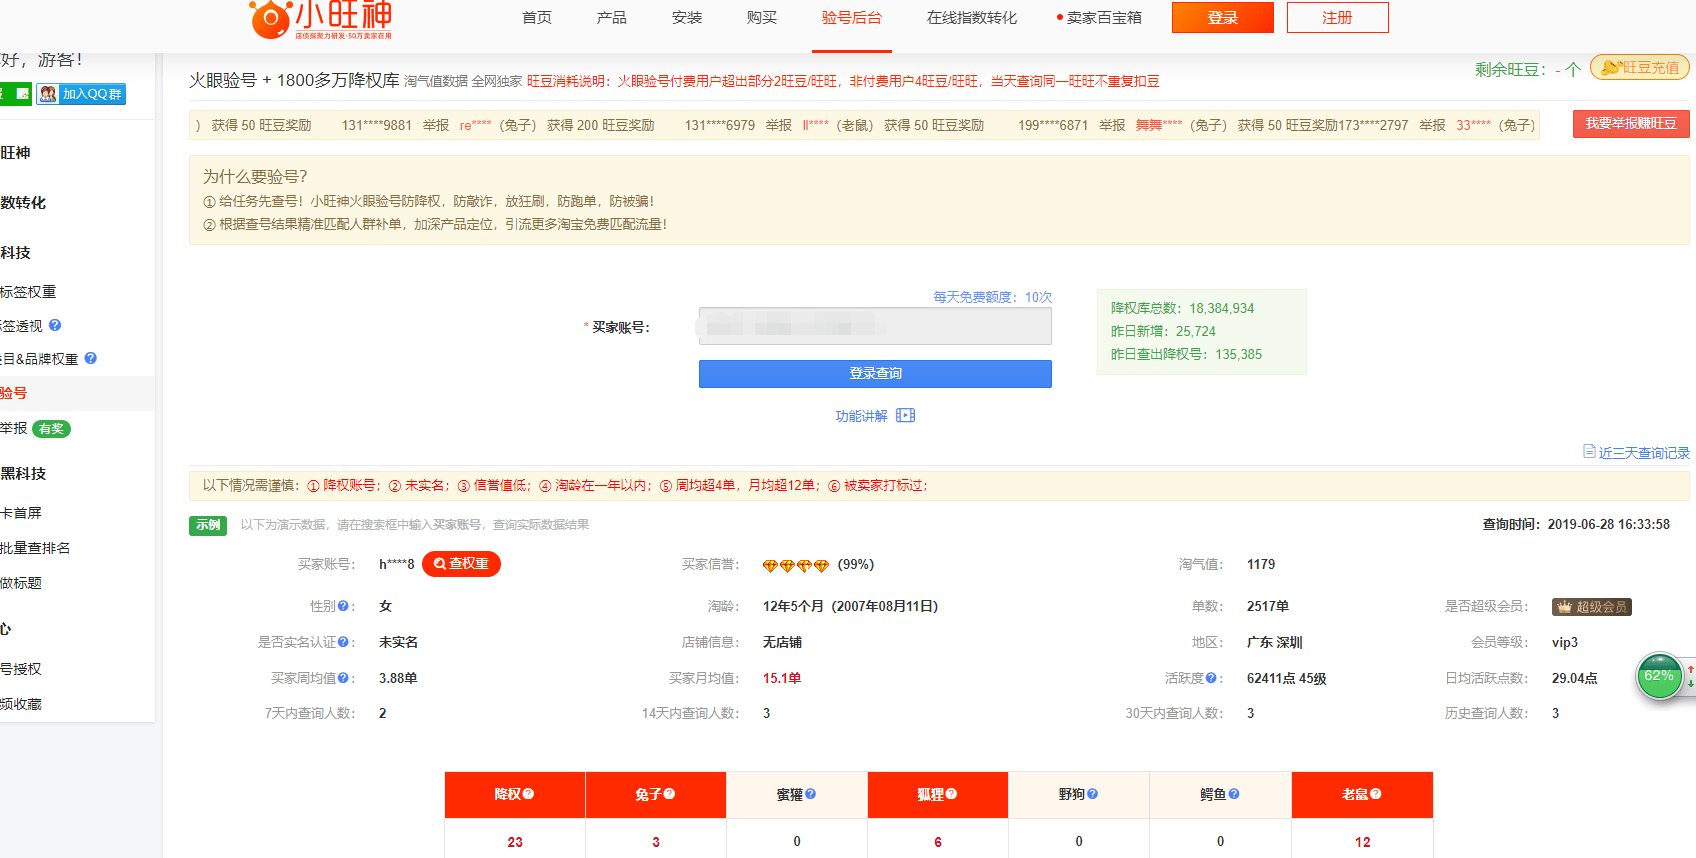
Task: Click the 62411点 45级 activity value
Action: (1286, 678)
